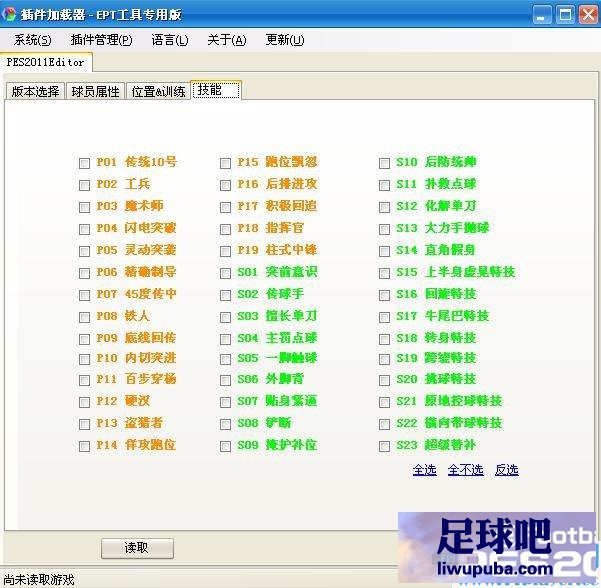Check the S07 贴身紧逼 box
This screenshot has width=601, height=588.
[x=225, y=402]
